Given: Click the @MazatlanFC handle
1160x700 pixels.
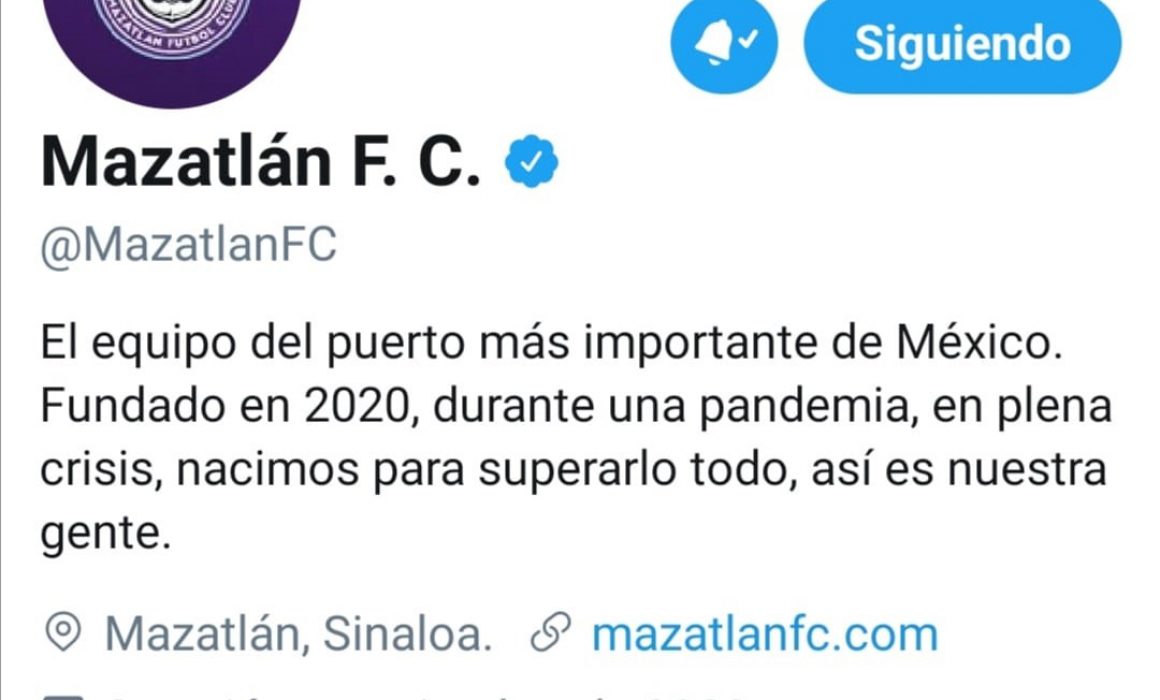Looking at the screenshot, I should (x=189, y=245).
